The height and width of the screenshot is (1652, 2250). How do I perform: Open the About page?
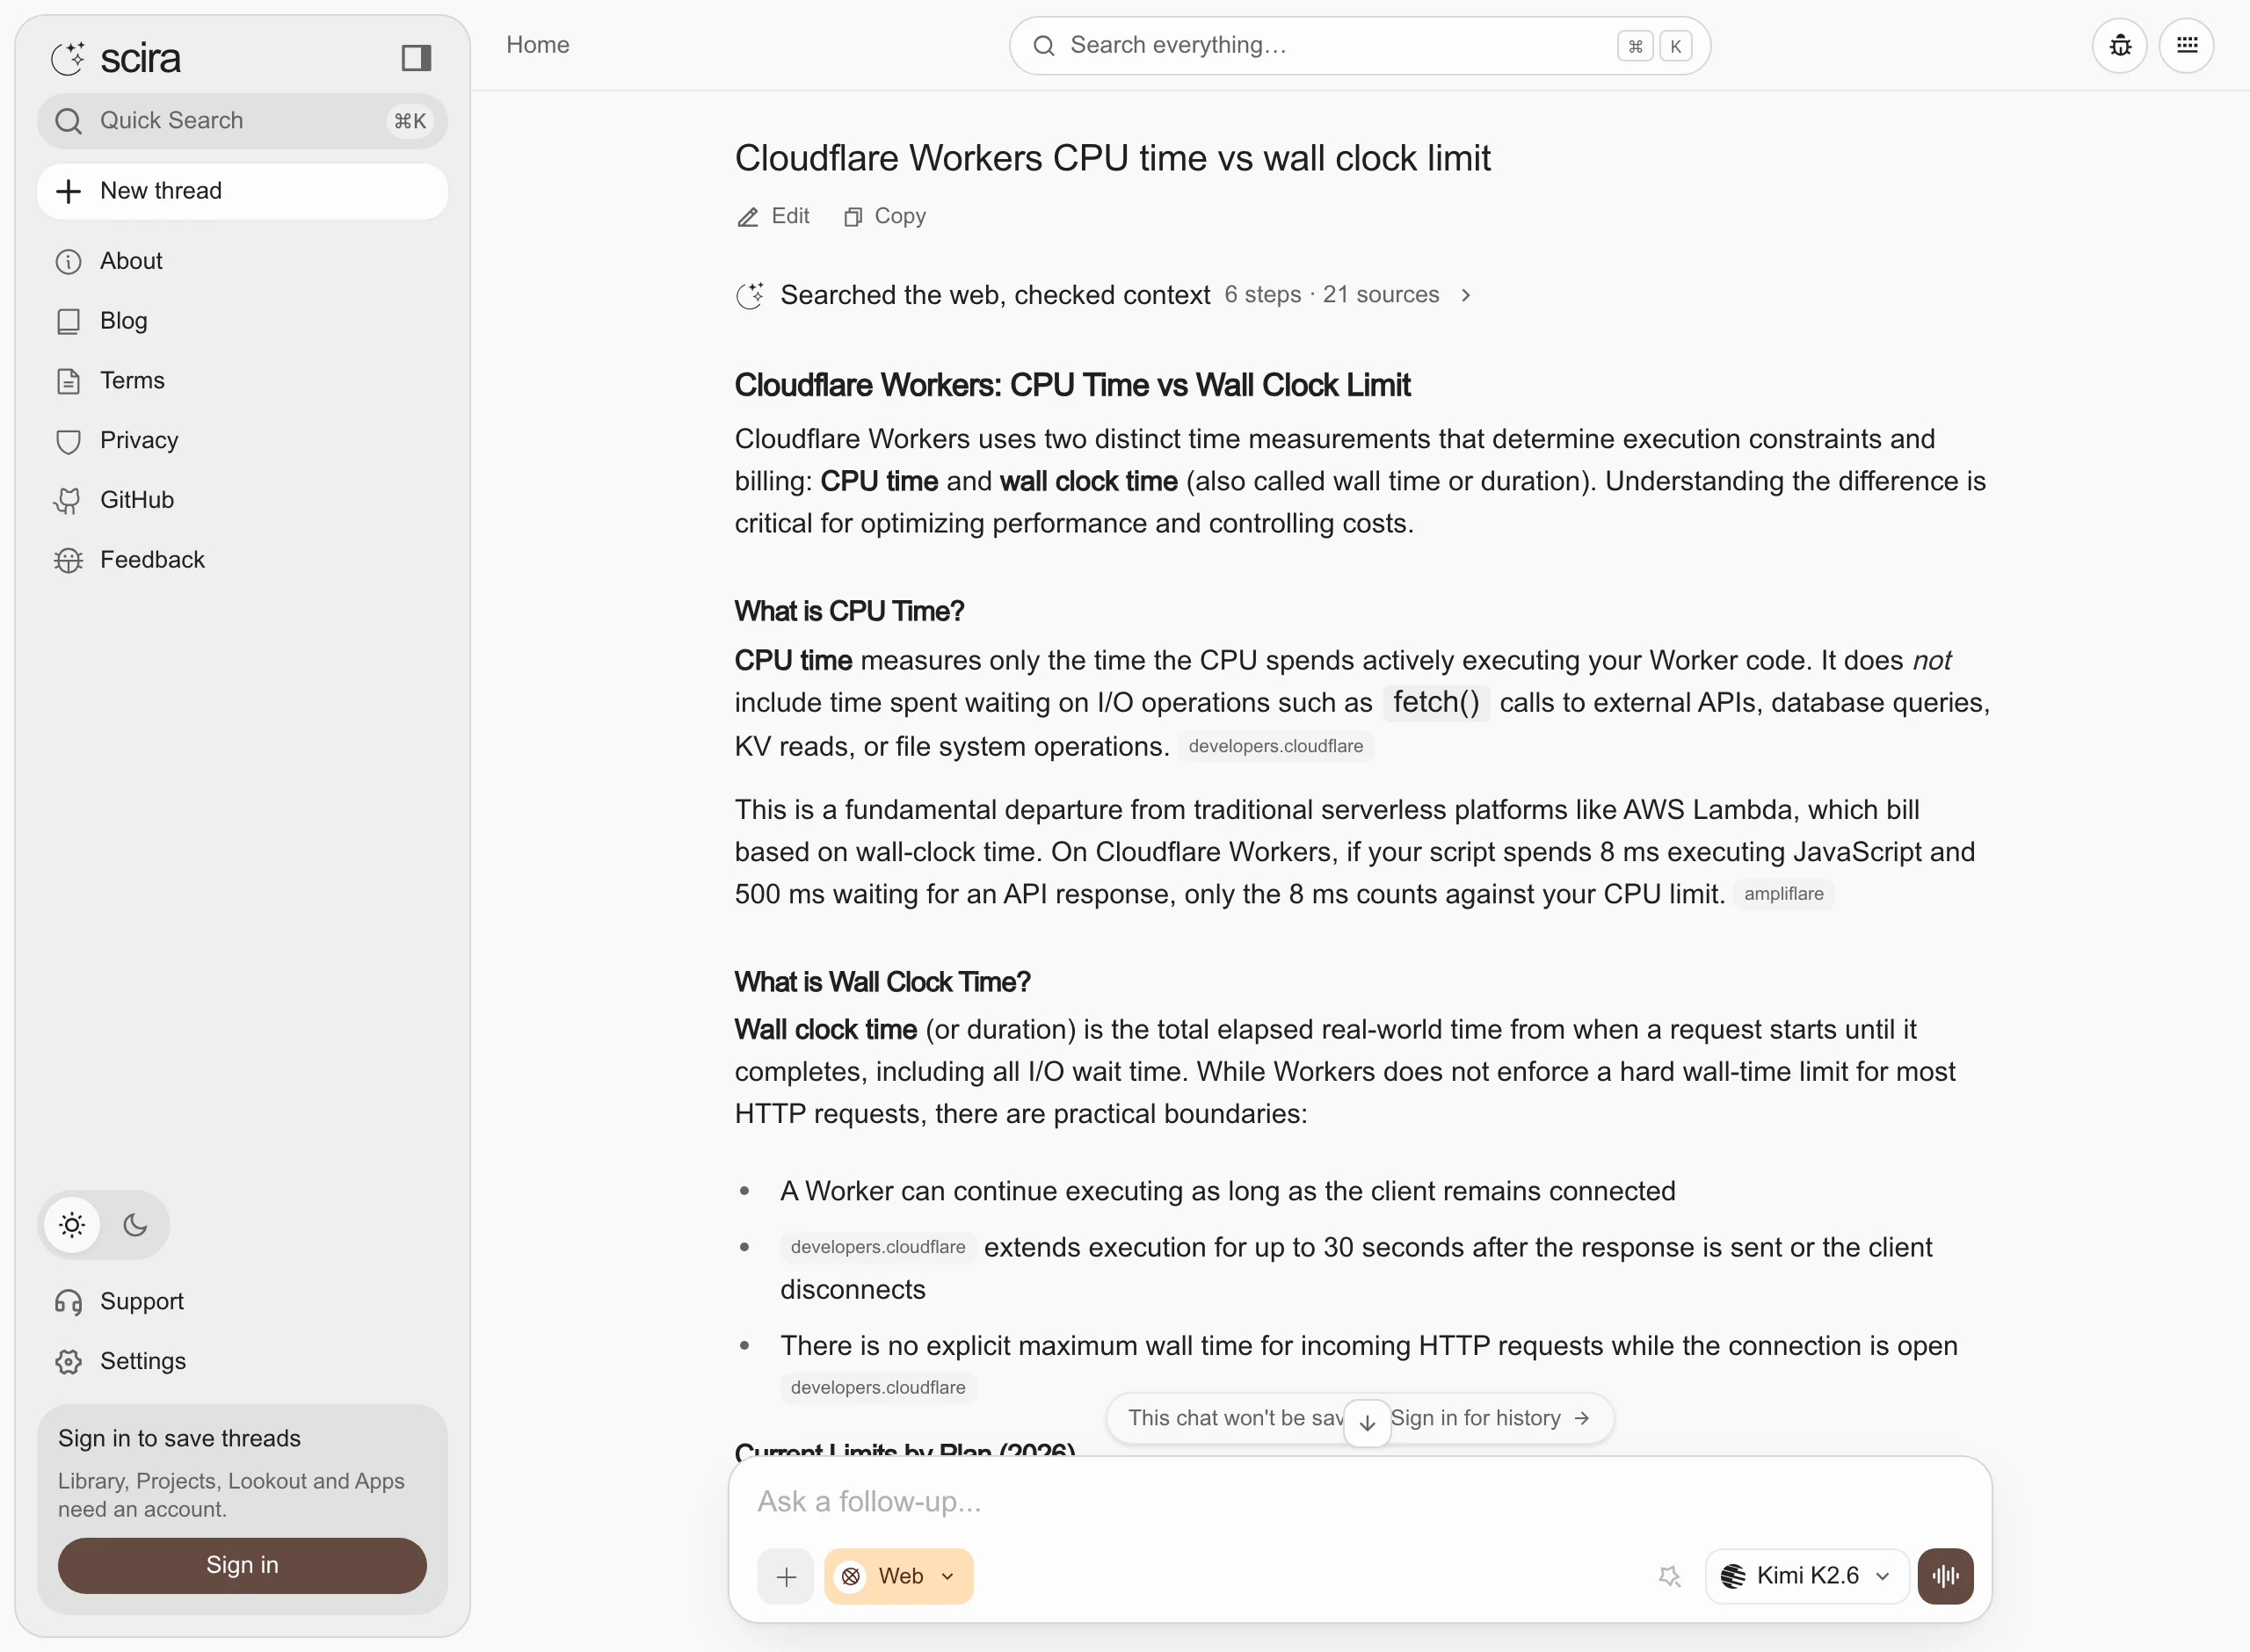pyautogui.click(x=241, y=262)
